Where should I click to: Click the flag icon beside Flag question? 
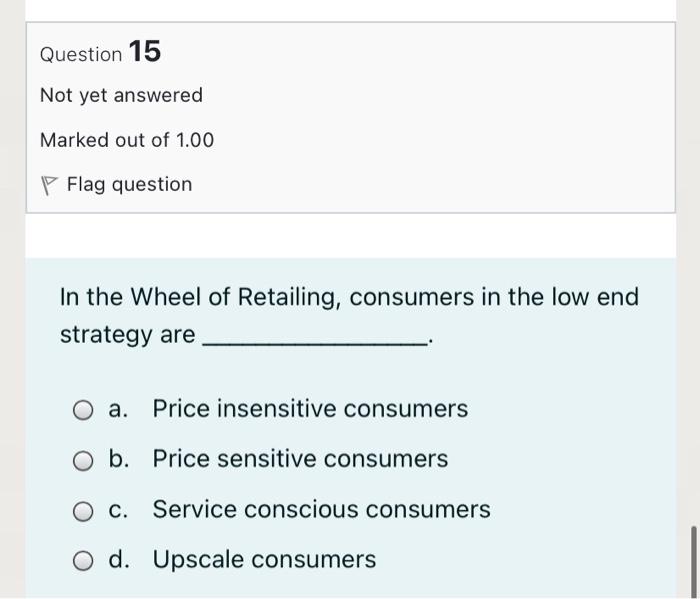point(49,185)
